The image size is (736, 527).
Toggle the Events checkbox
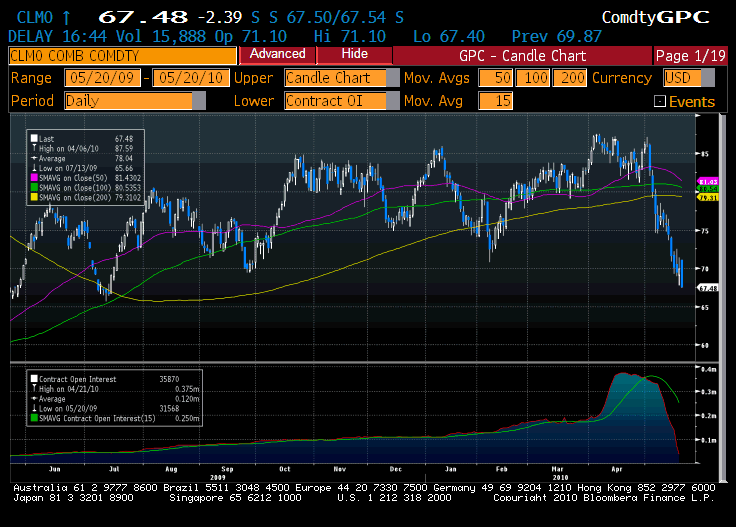click(659, 101)
